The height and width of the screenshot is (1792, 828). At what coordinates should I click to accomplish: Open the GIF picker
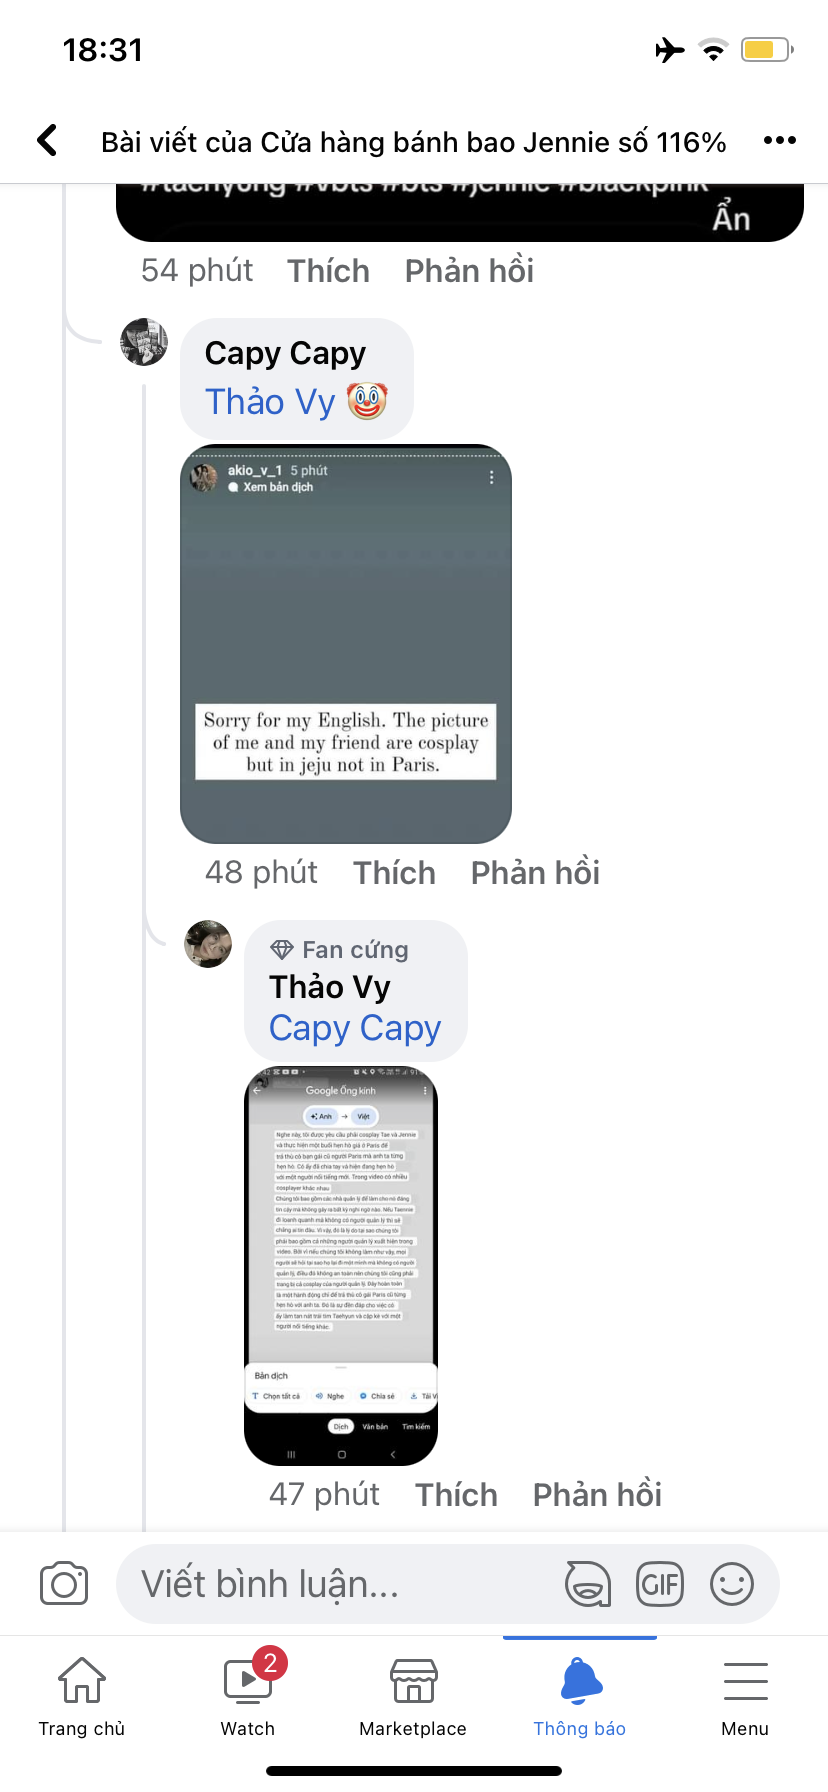coord(660,1584)
